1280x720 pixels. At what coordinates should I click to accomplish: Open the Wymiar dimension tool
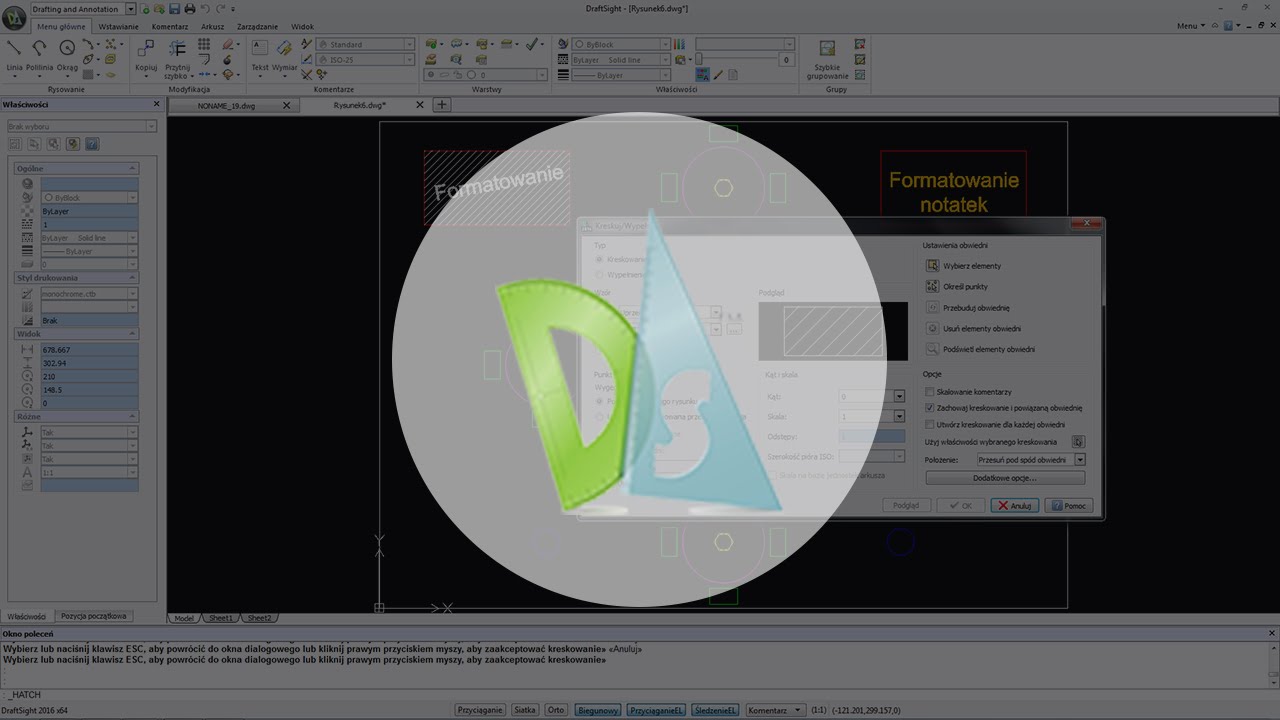[285, 55]
